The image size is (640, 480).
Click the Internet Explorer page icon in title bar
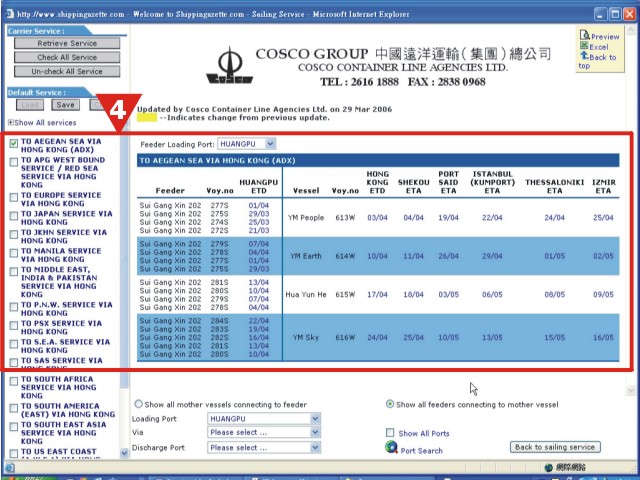(9, 14)
